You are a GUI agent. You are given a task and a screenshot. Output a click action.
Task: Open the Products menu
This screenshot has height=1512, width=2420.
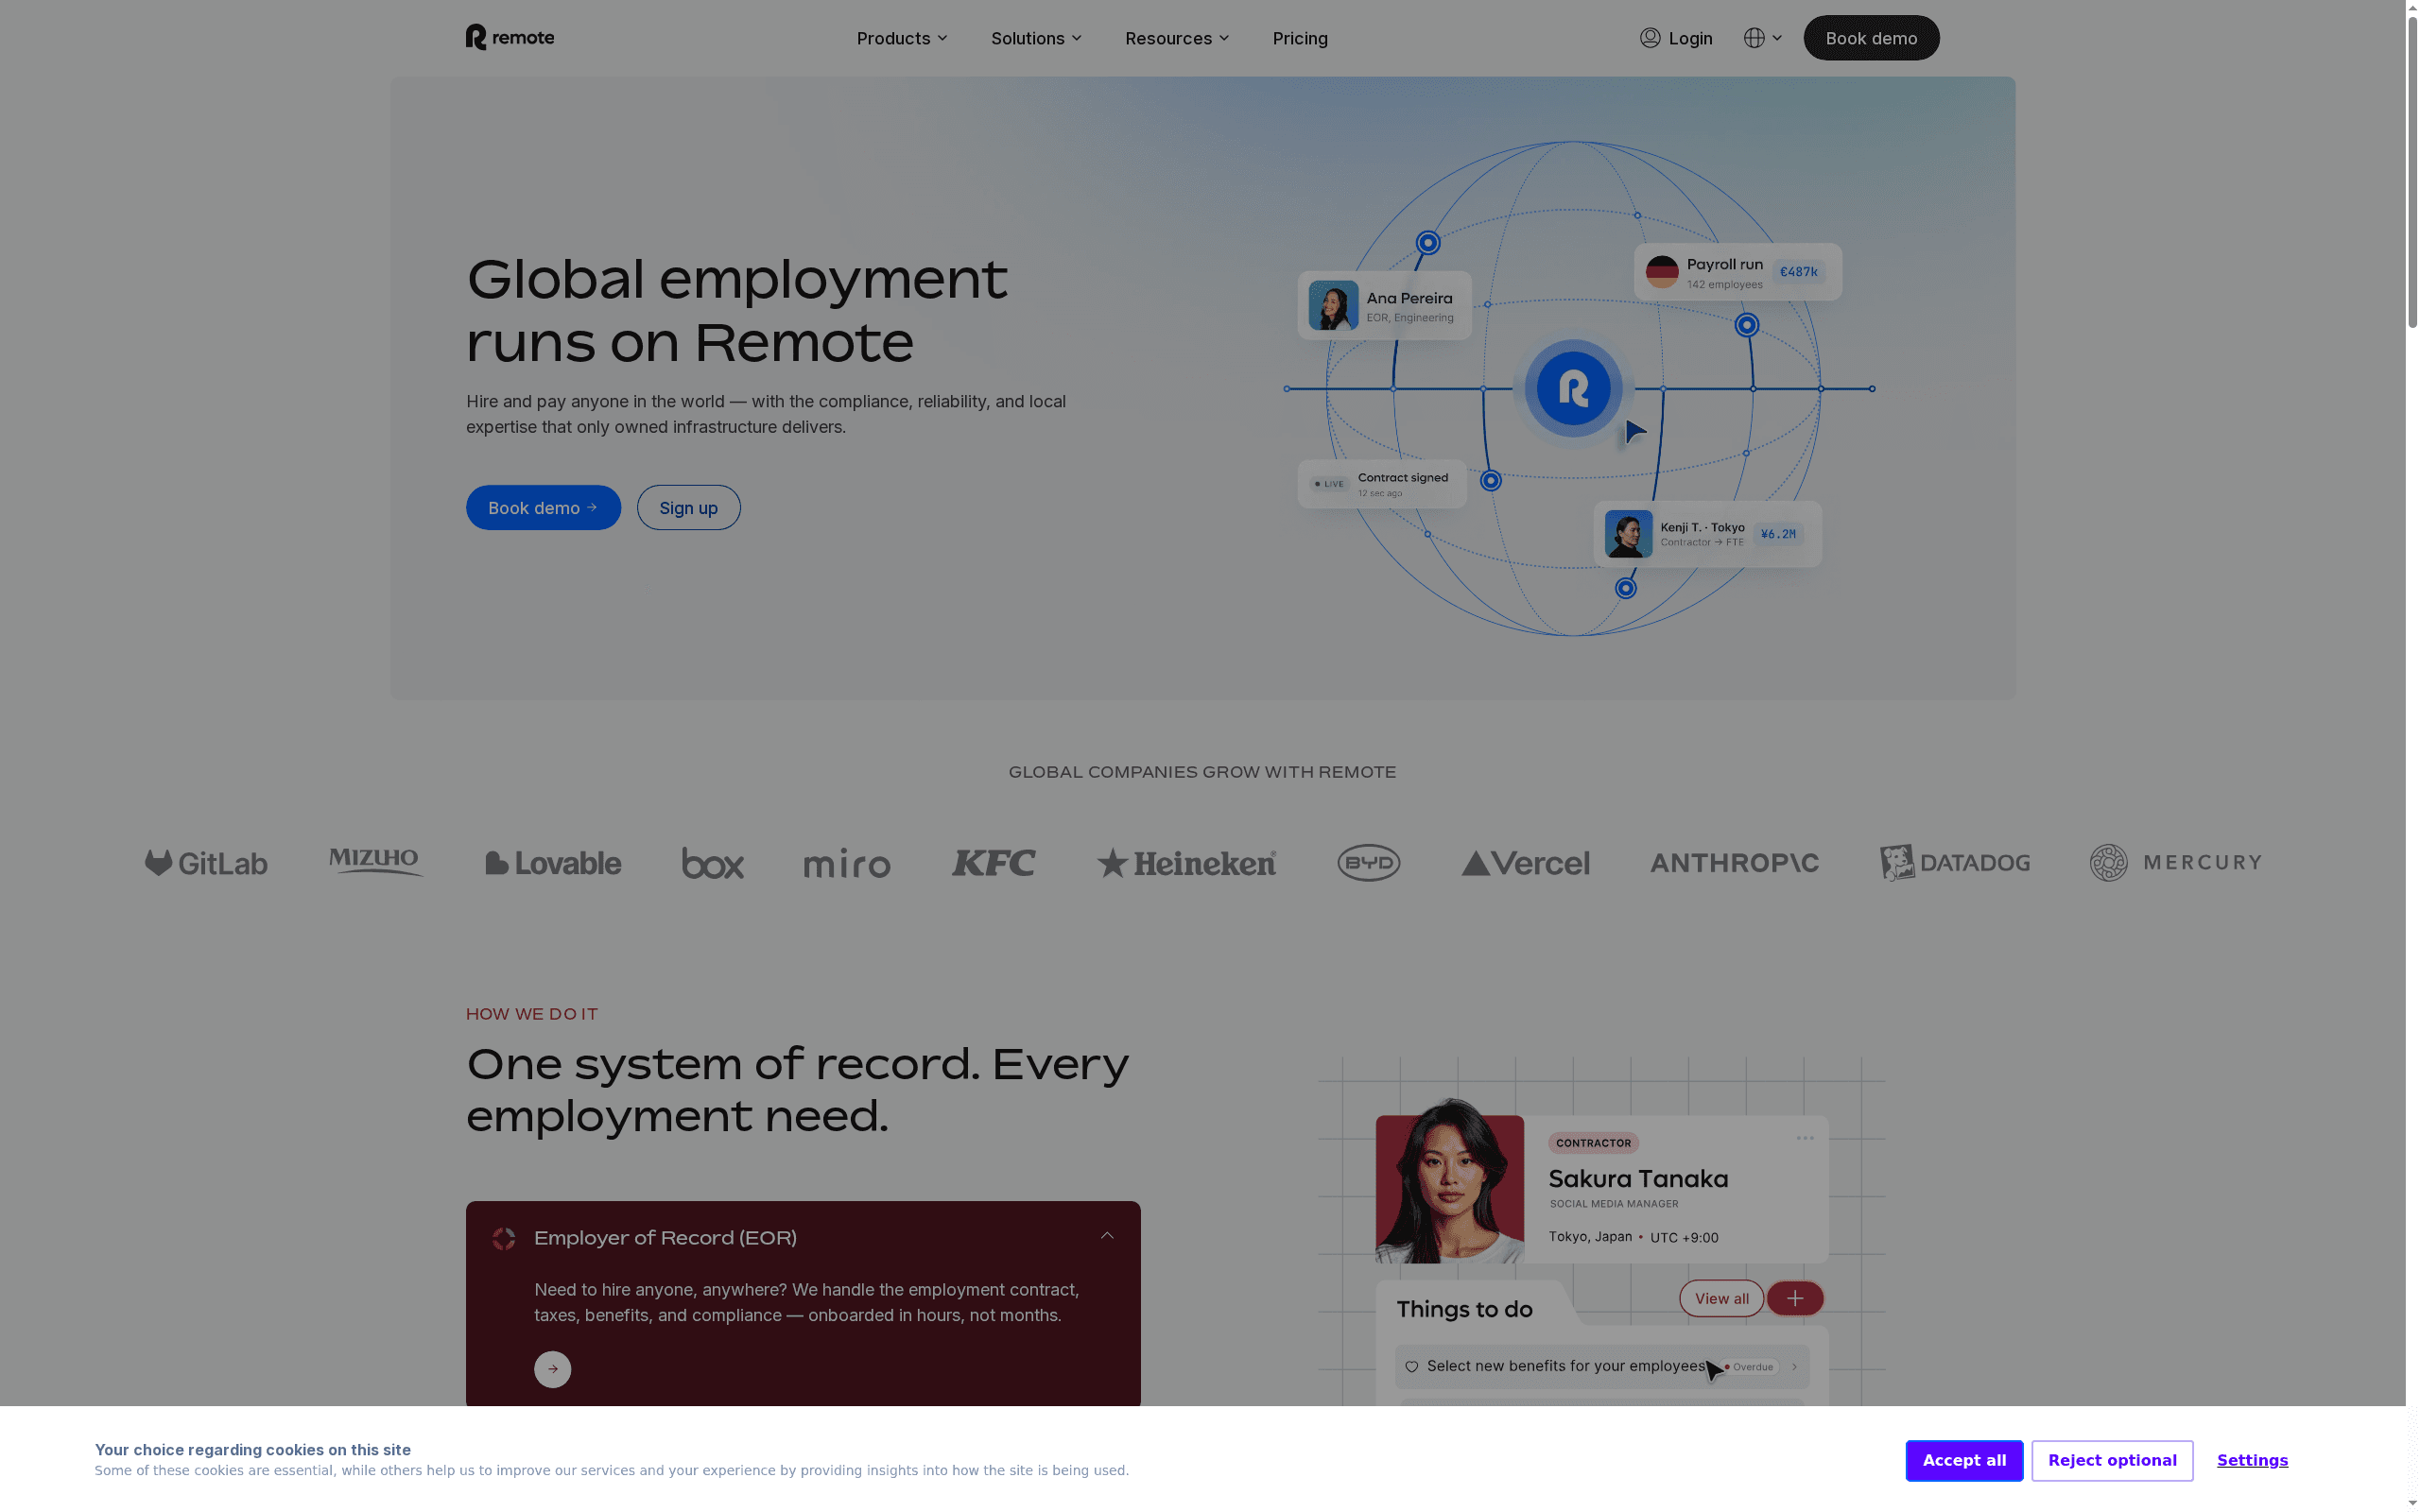point(902,38)
